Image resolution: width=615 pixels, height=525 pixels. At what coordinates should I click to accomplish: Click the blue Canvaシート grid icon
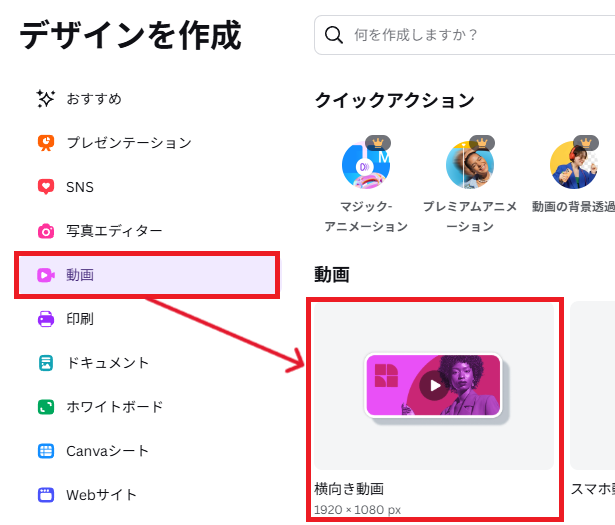point(46,451)
